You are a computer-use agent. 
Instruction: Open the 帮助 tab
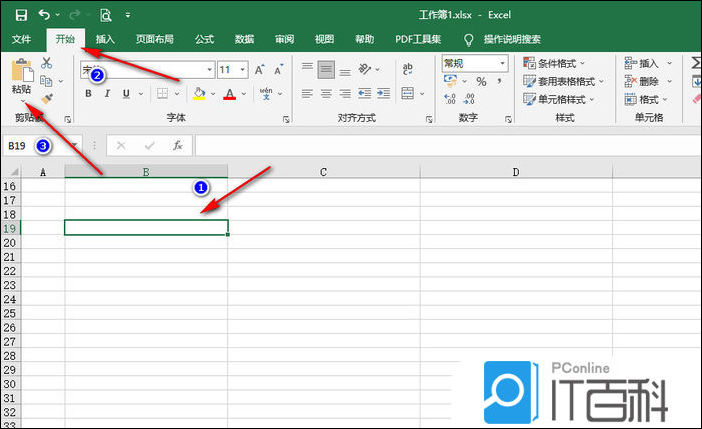pyautogui.click(x=364, y=39)
